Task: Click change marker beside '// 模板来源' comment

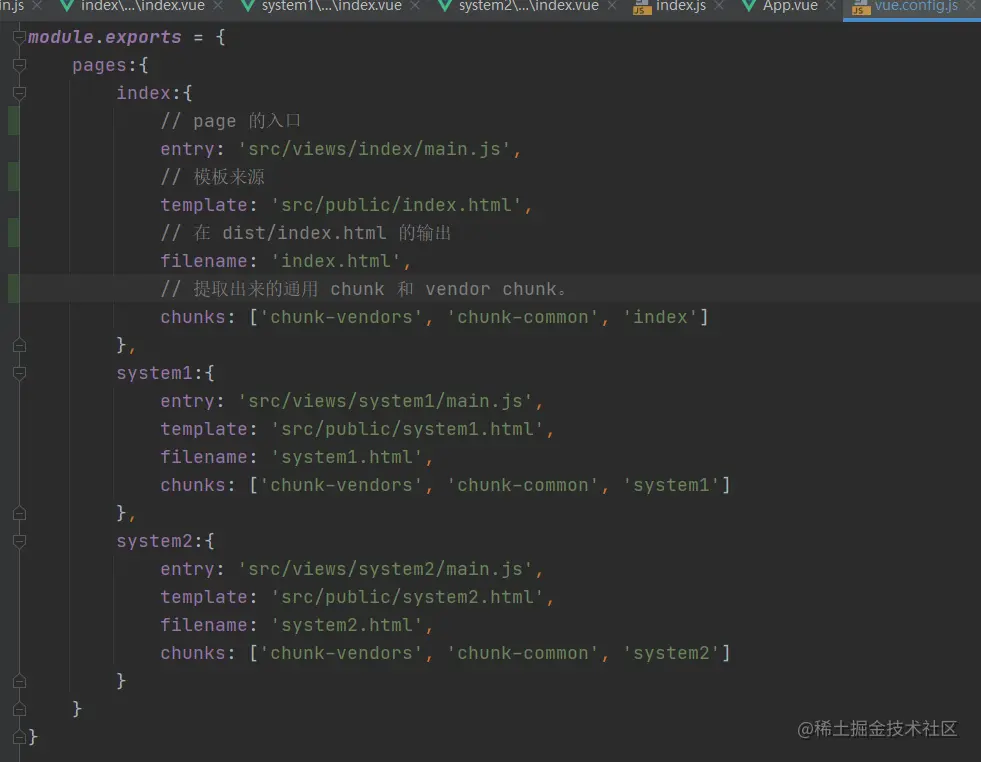Action: [13, 176]
